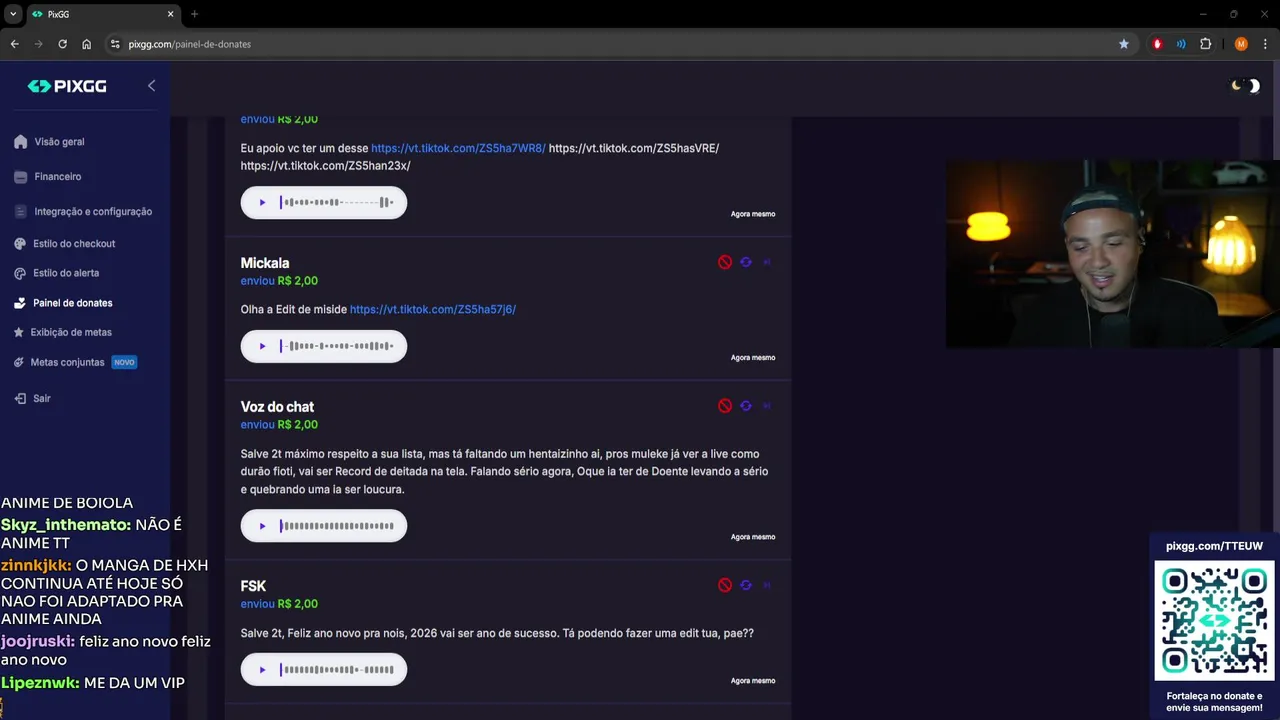Play the topmost donation audio with TikTok links
Image resolution: width=1280 pixels, height=720 pixels.
[262, 203]
